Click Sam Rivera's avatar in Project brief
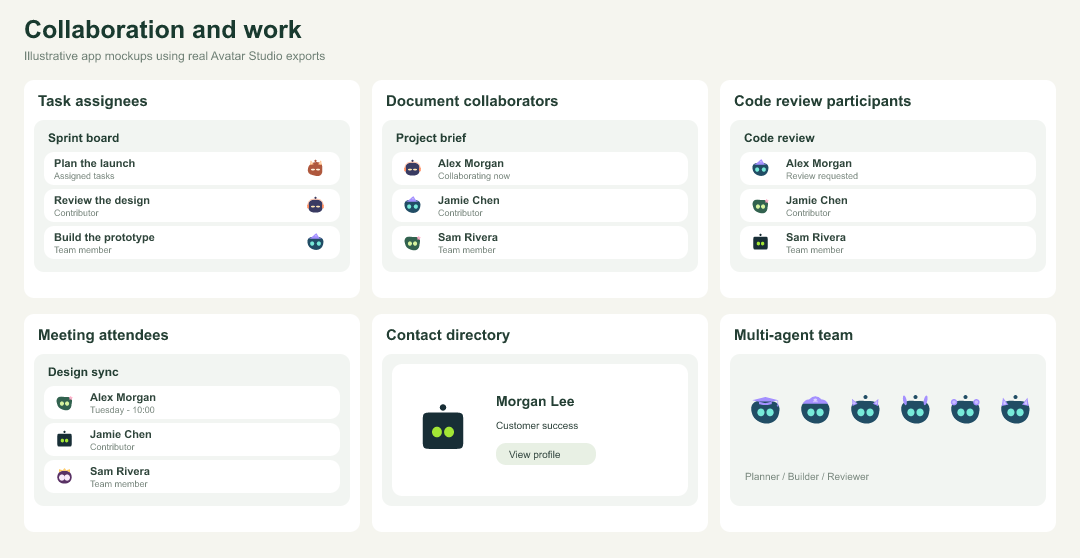Viewport: 1080px width, 558px height. coord(413,242)
